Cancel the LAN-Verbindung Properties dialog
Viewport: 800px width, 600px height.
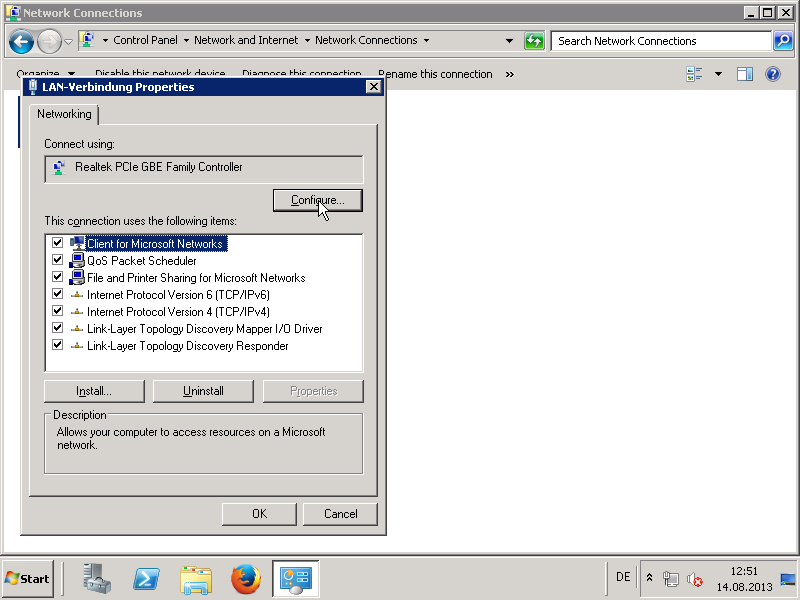click(340, 514)
